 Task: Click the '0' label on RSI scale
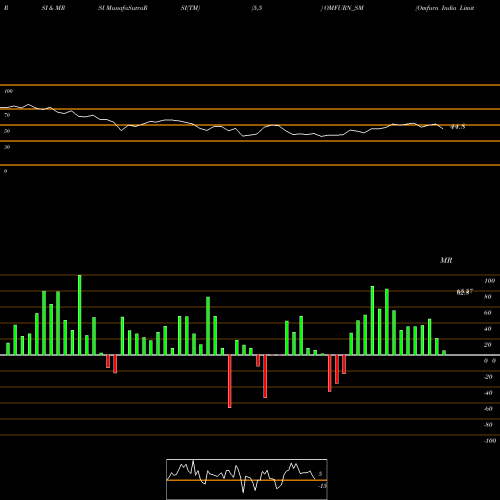(x=5, y=171)
